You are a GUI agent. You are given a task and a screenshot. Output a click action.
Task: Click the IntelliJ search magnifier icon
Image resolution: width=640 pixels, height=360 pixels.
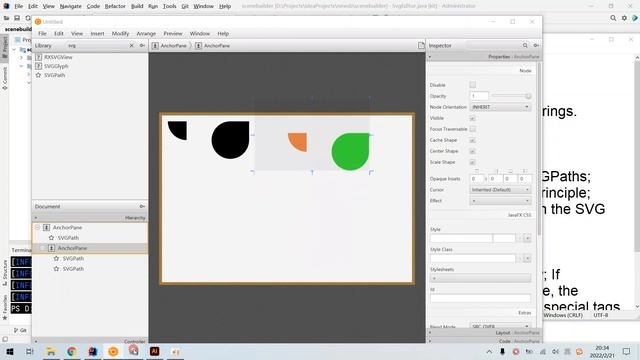tap(613, 18)
